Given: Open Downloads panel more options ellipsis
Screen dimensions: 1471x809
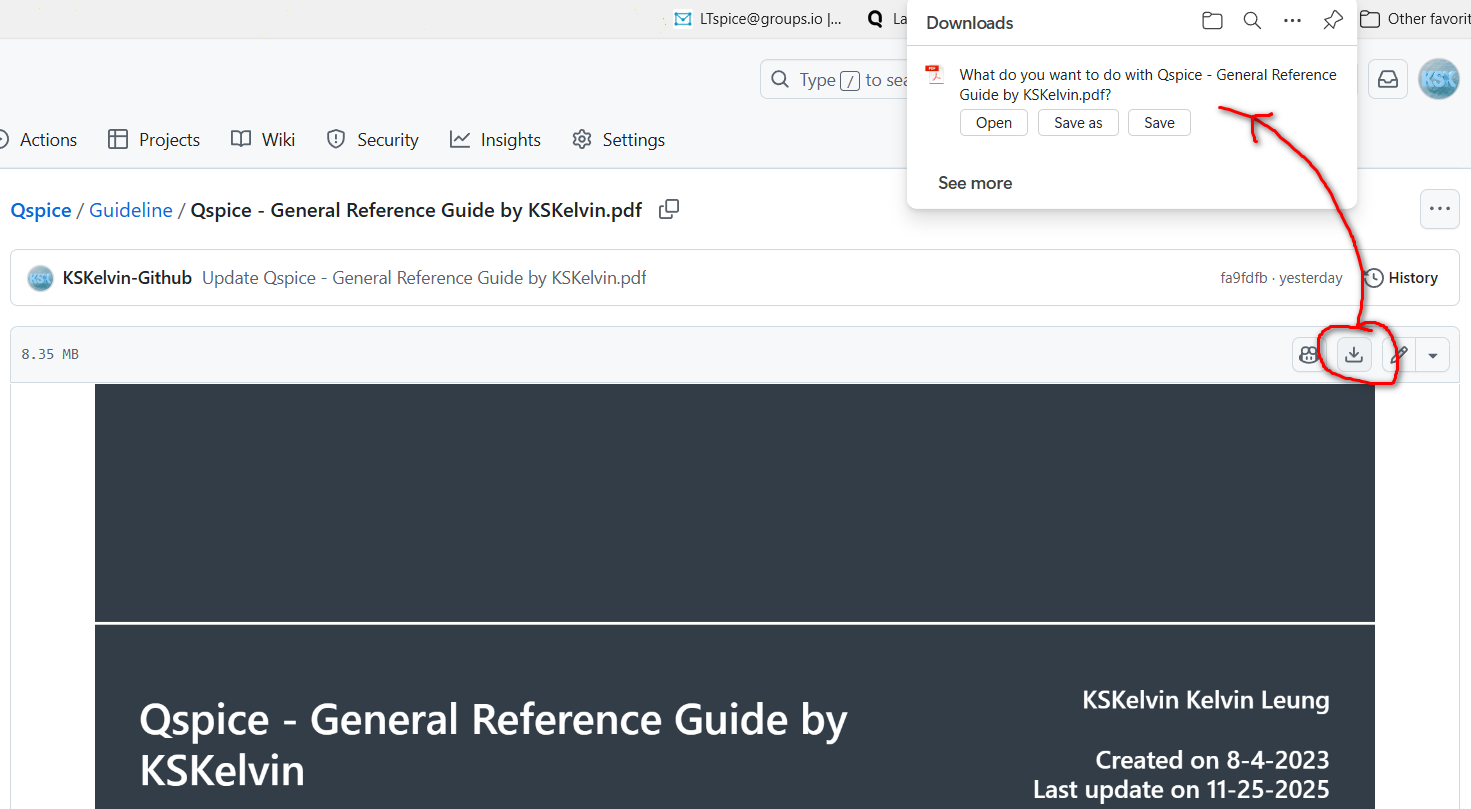Looking at the screenshot, I should (x=1292, y=21).
